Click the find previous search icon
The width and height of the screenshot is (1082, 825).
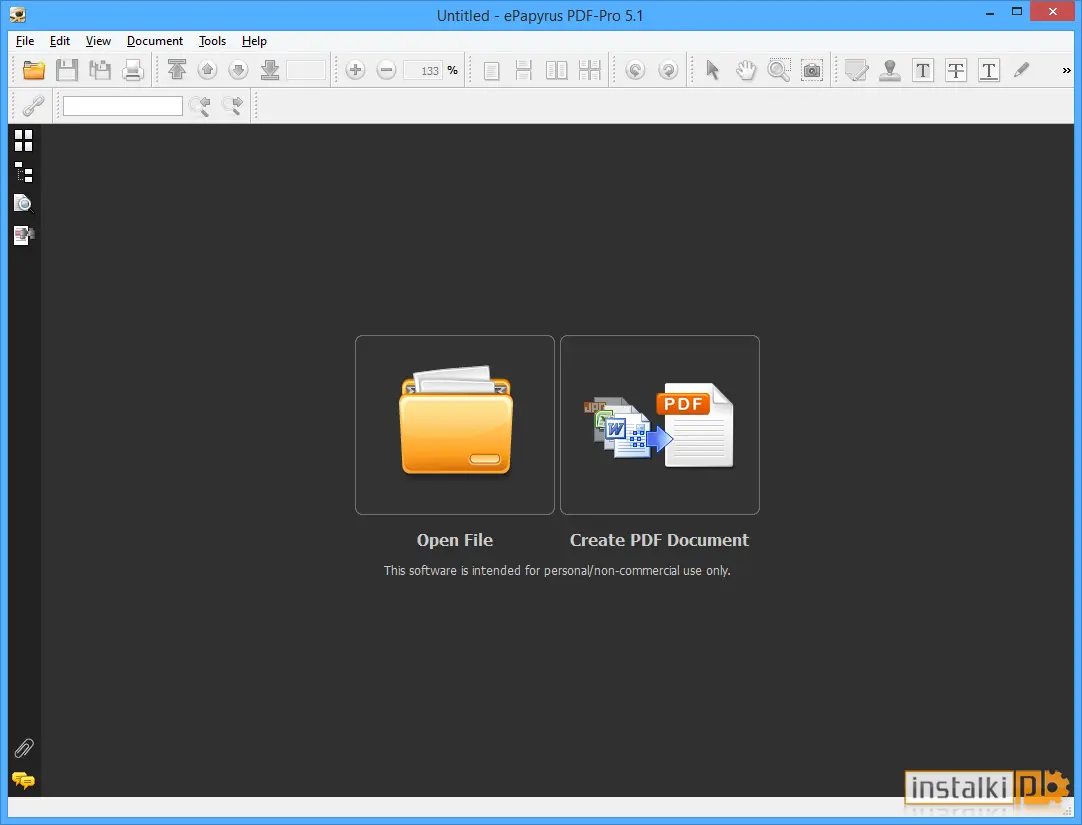pyautogui.click(x=200, y=106)
